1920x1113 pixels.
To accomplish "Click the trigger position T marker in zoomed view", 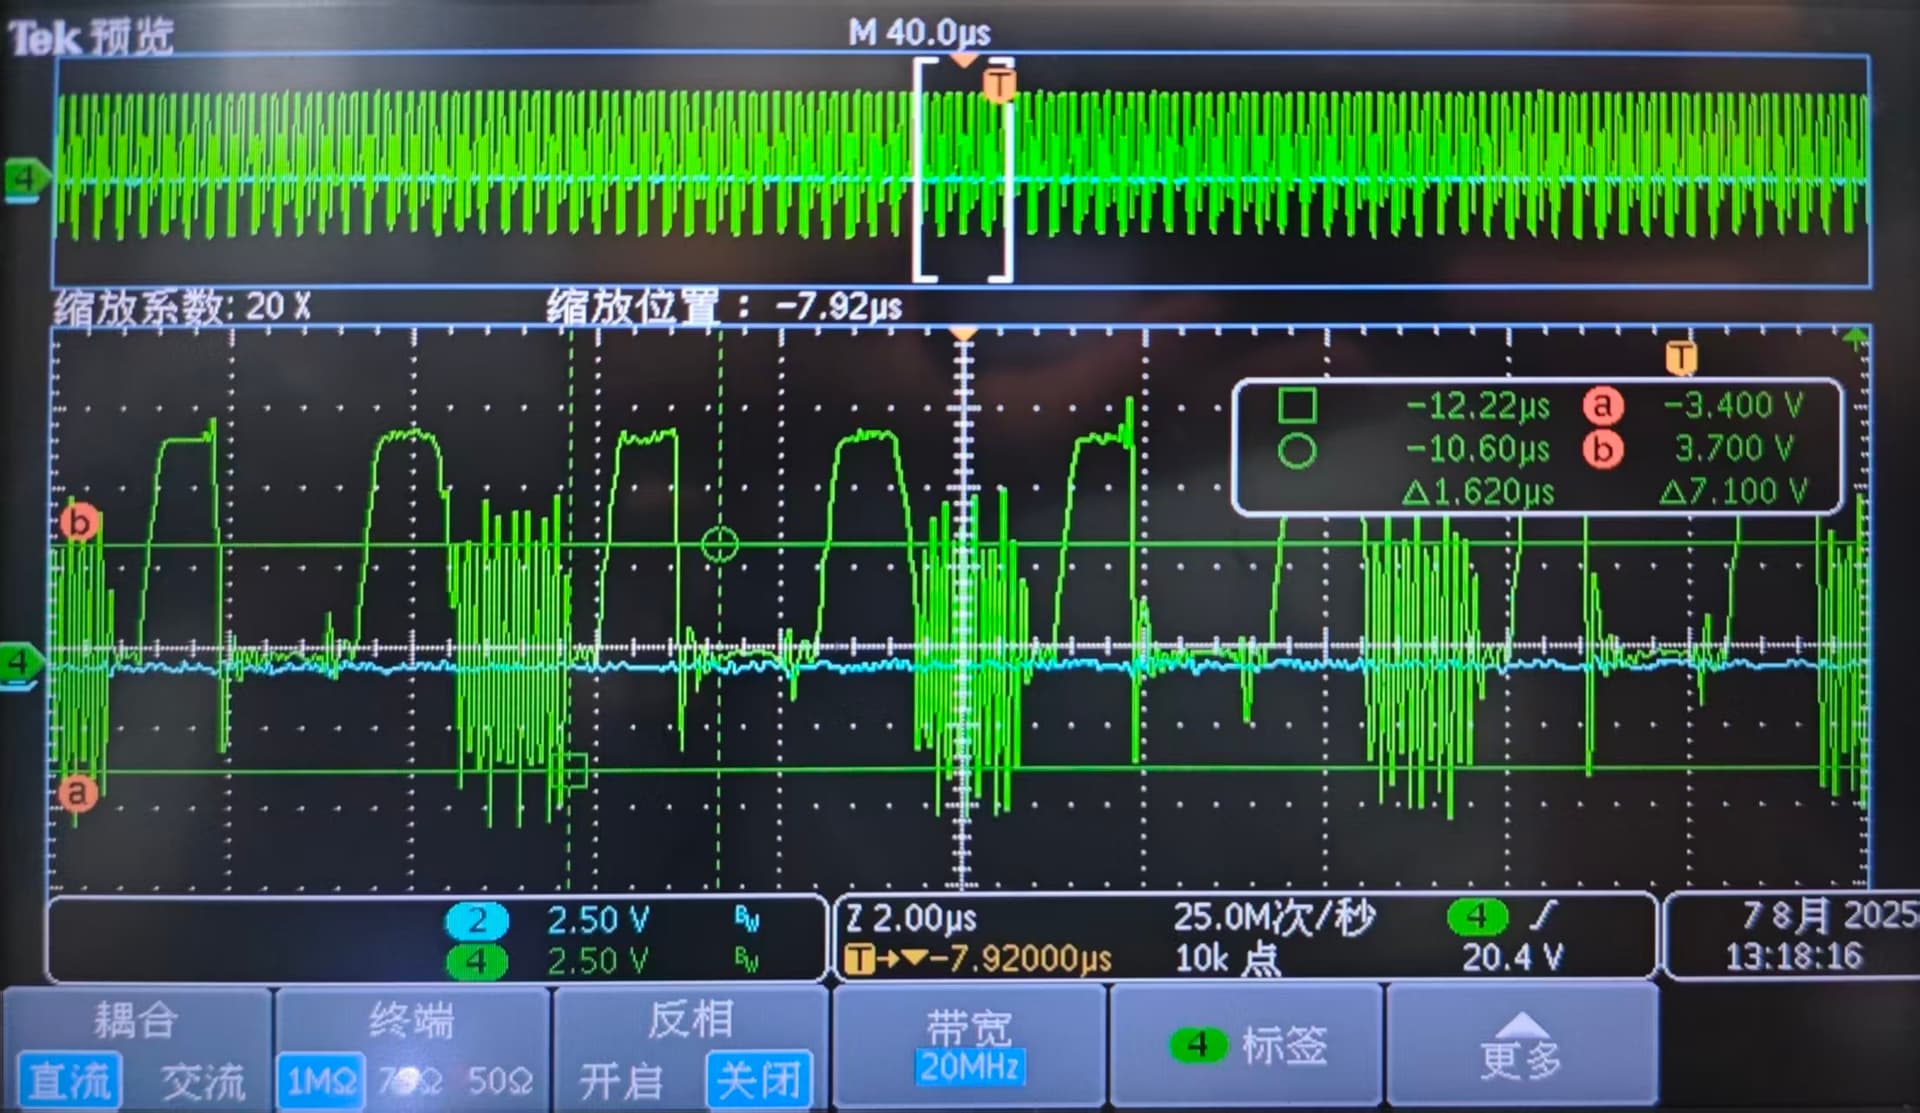I will coord(1681,357).
